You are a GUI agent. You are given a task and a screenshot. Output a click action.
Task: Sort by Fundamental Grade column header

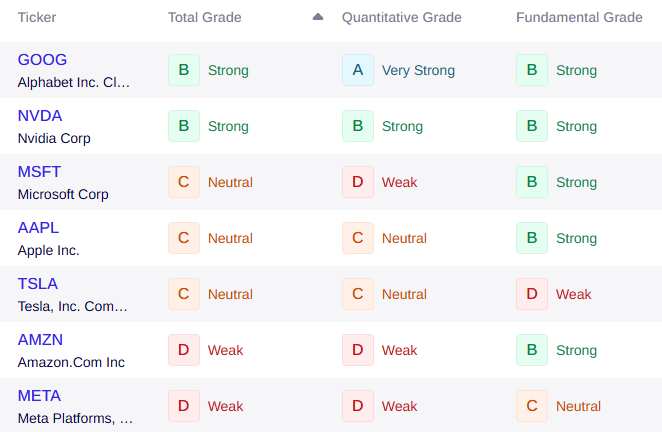pyautogui.click(x=579, y=17)
